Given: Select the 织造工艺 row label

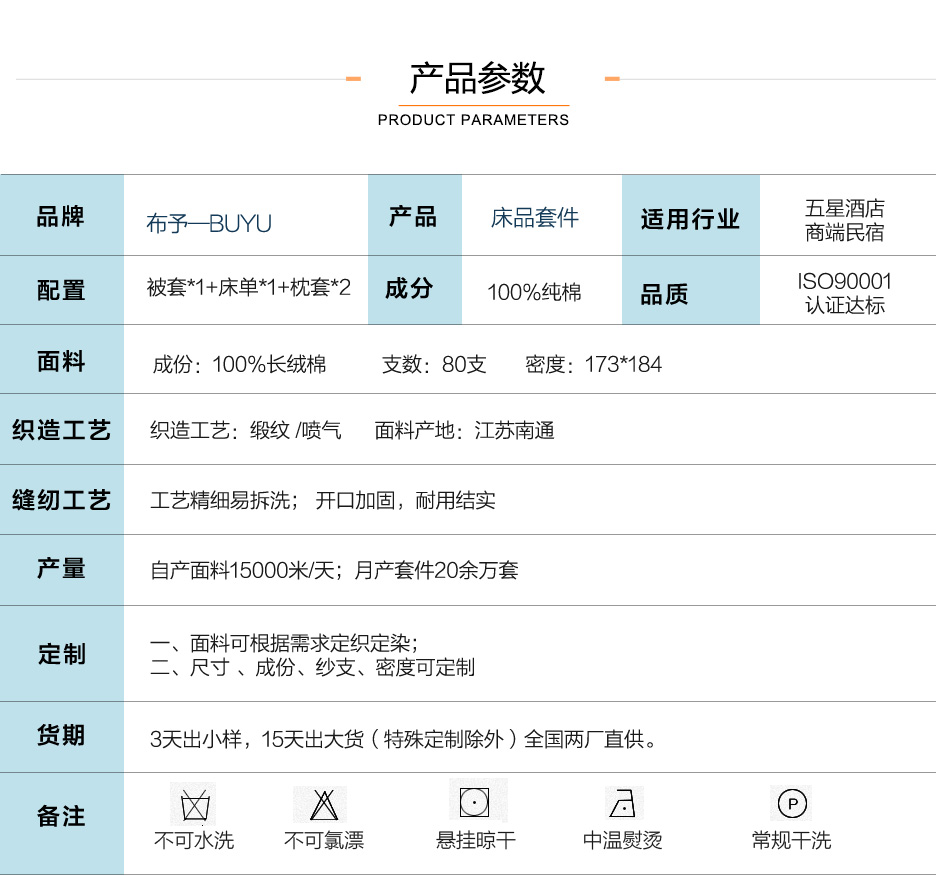Looking at the screenshot, I should [x=61, y=430].
